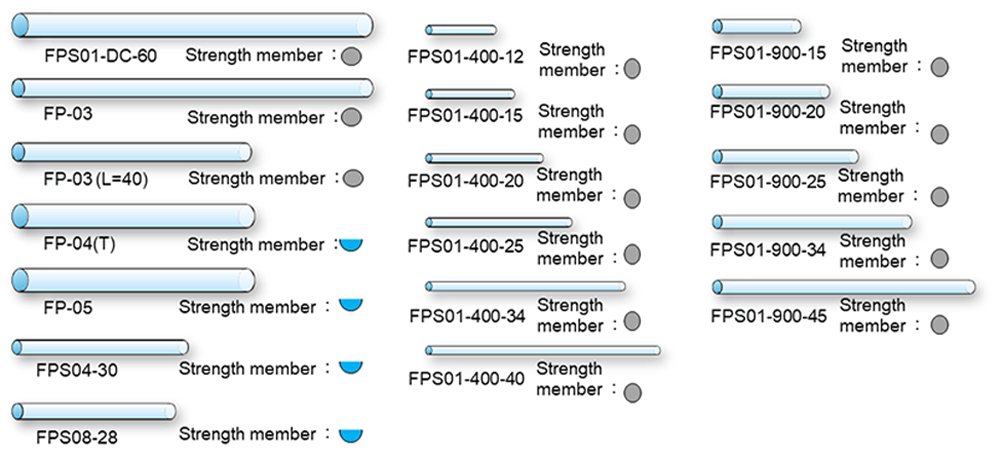Viewport: 1000px width, 459px height.
Task: Click the blue semicircle beside FPS04-30
Action: point(350,367)
